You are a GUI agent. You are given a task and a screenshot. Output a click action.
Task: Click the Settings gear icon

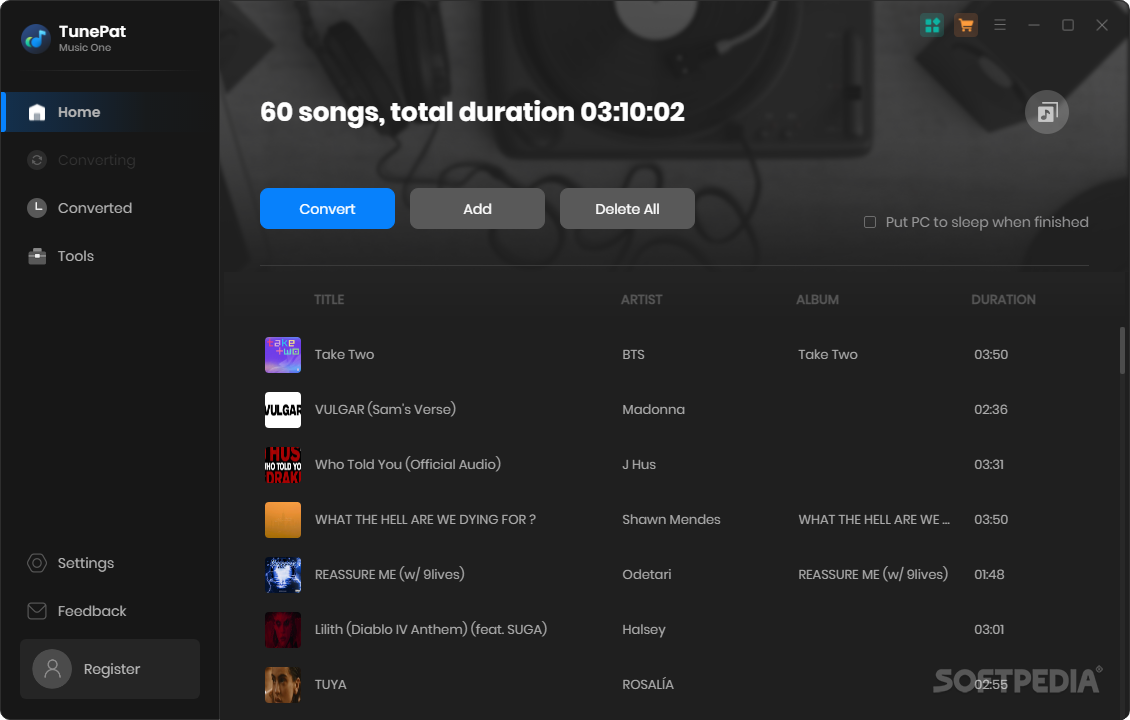[x=37, y=563]
